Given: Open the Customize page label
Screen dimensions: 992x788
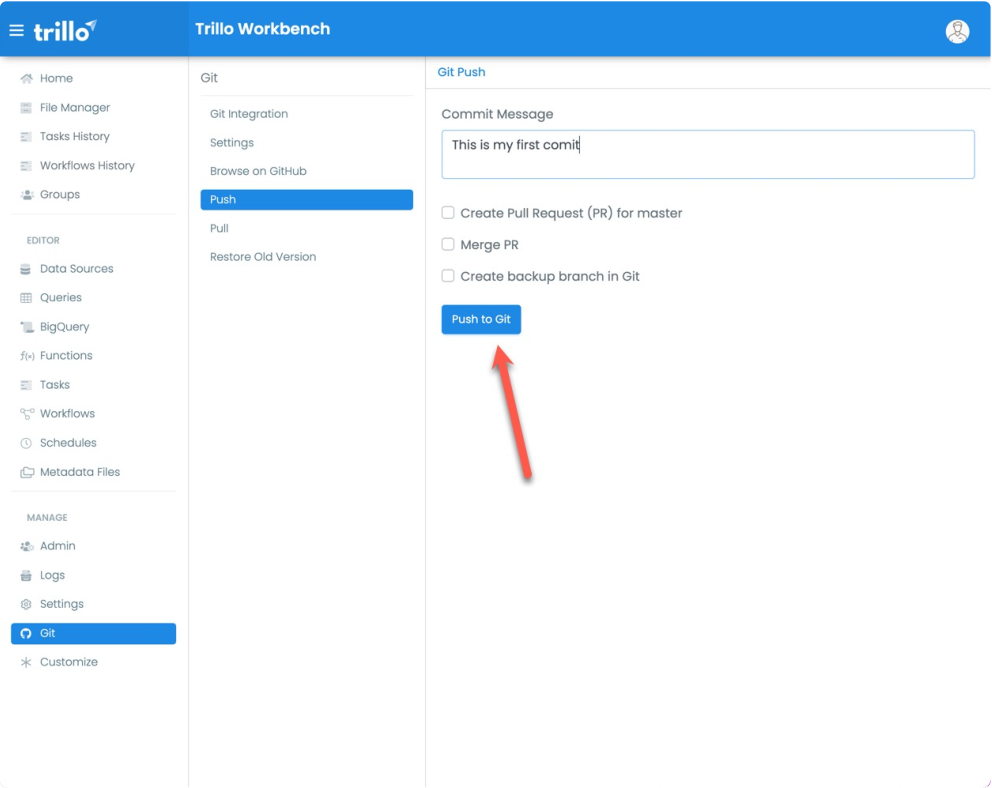Looking at the screenshot, I should coord(69,662).
